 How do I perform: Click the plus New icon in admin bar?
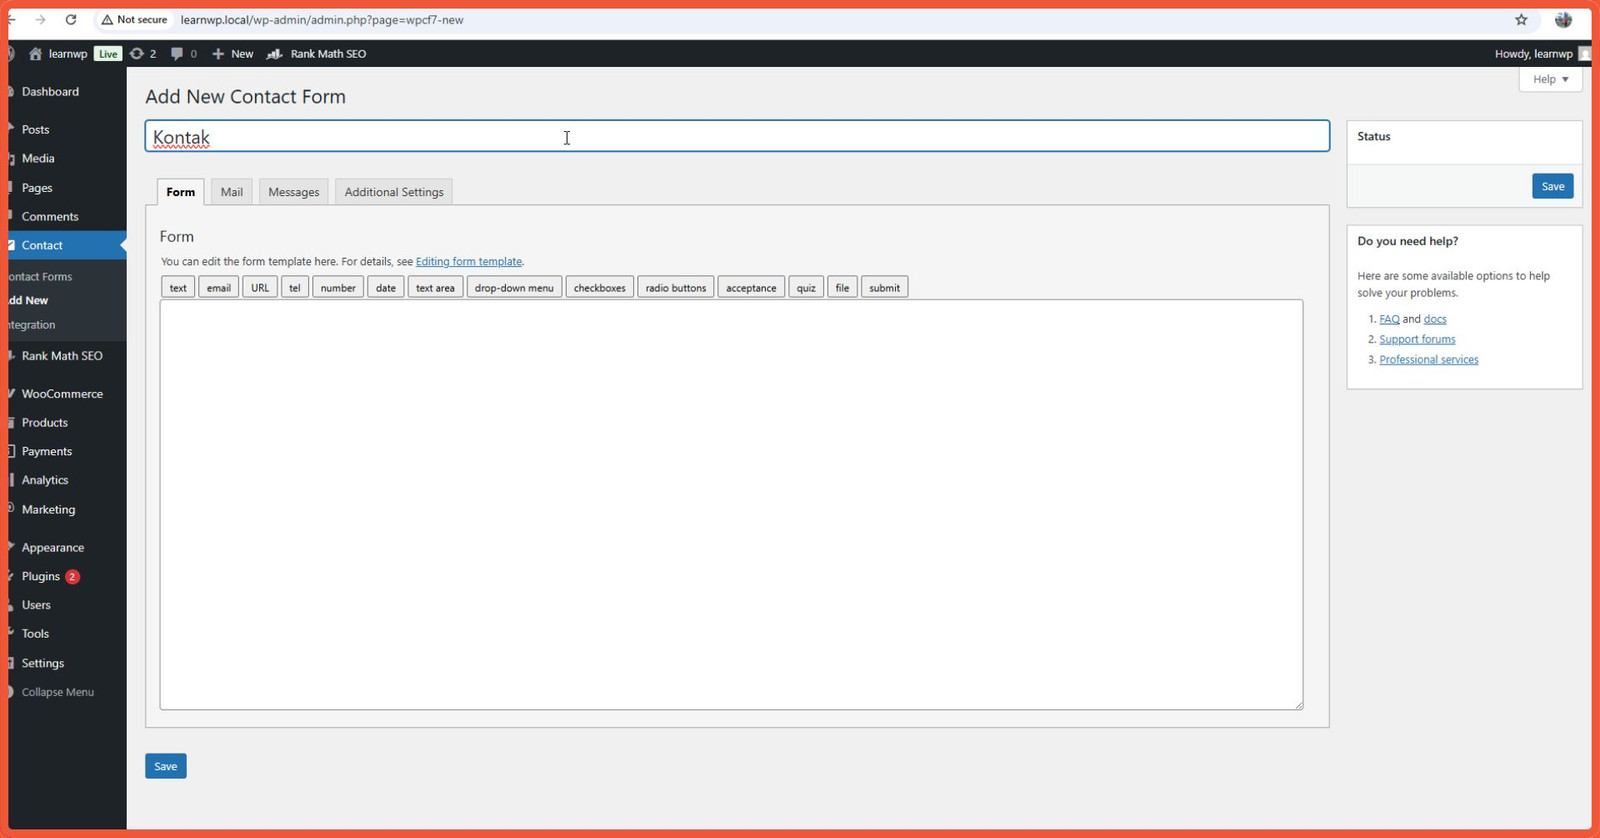tap(218, 54)
